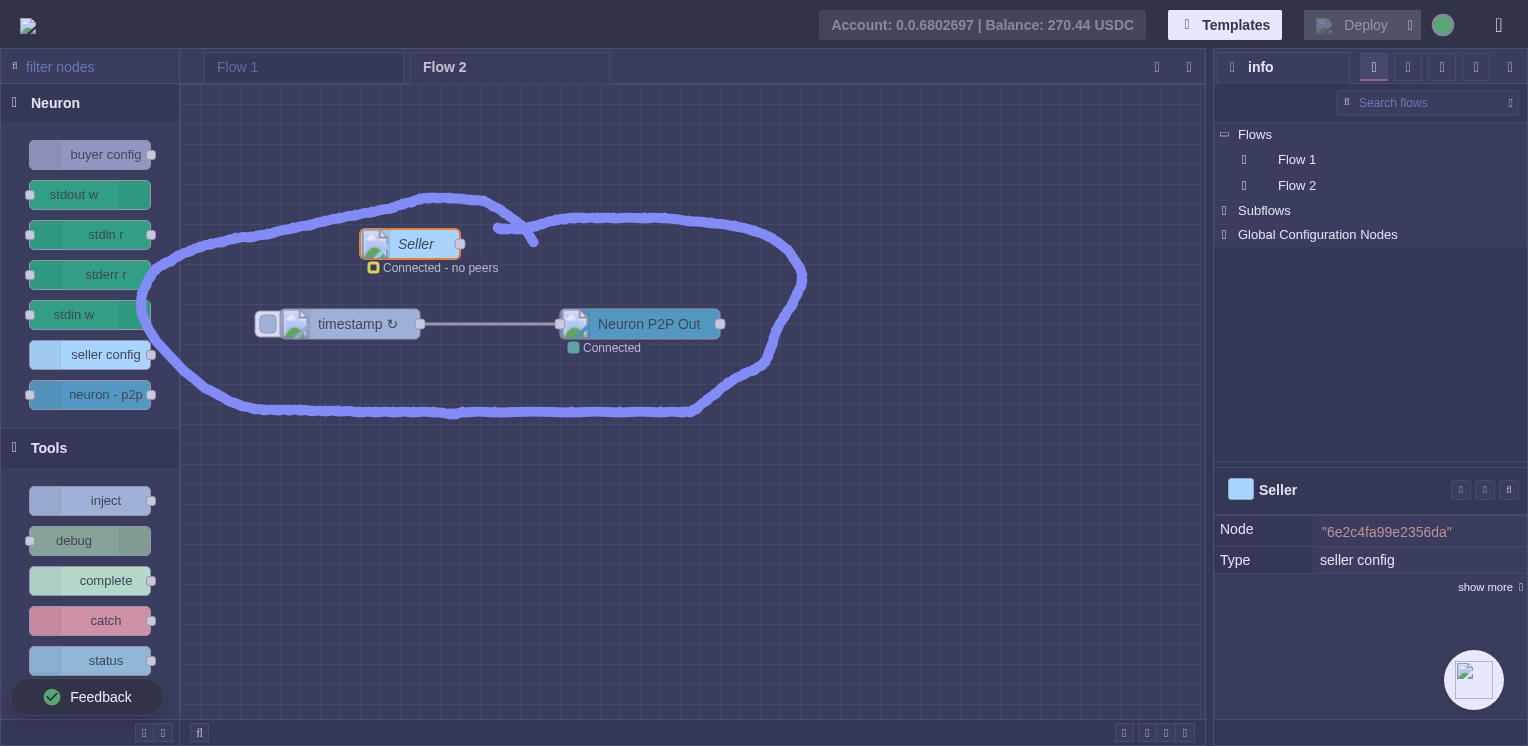This screenshot has height=746, width=1528.
Task: Open the Deploy options dropdown arrow
Action: click(x=1410, y=25)
